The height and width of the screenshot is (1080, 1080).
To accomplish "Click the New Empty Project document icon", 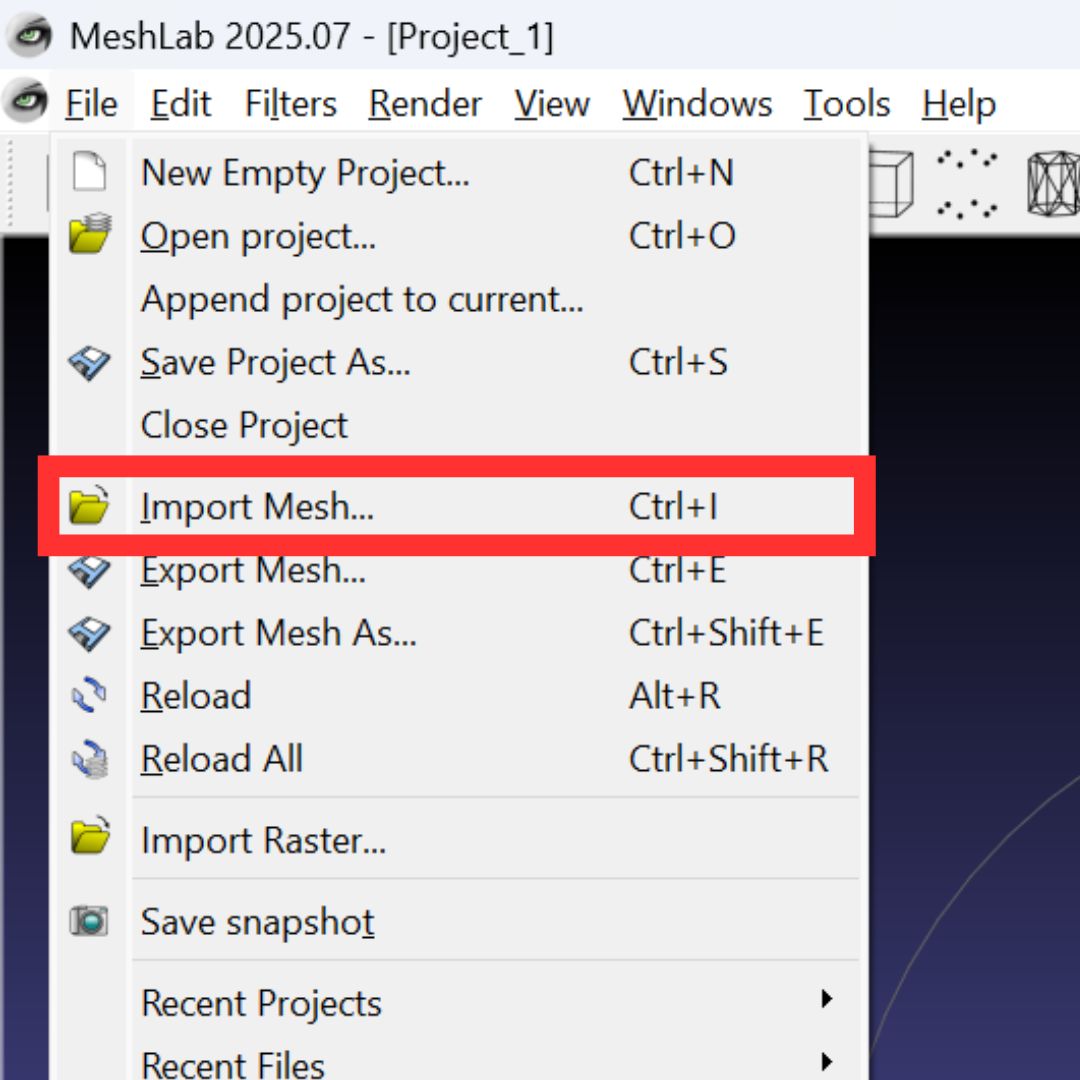I will pos(90,172).
